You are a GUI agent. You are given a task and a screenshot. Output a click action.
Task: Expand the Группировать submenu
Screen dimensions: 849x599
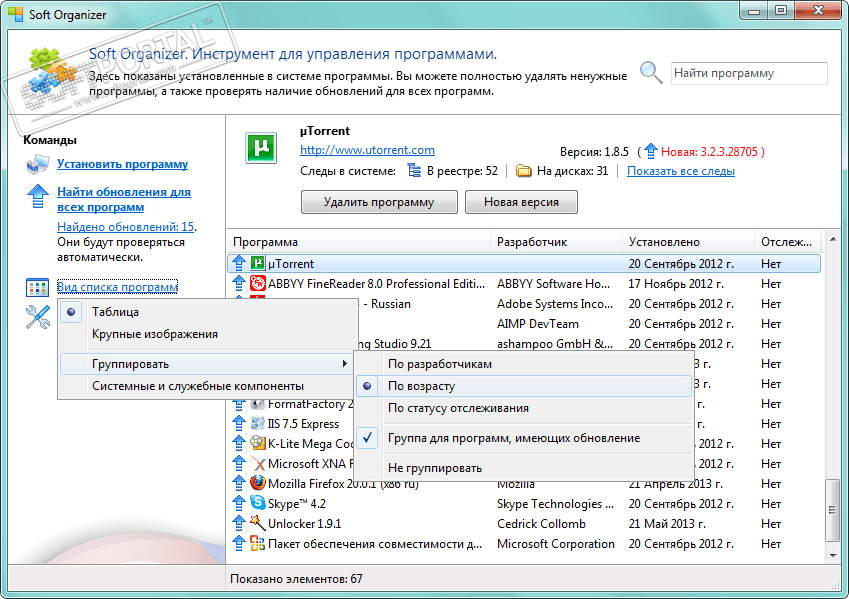[206, 364]
